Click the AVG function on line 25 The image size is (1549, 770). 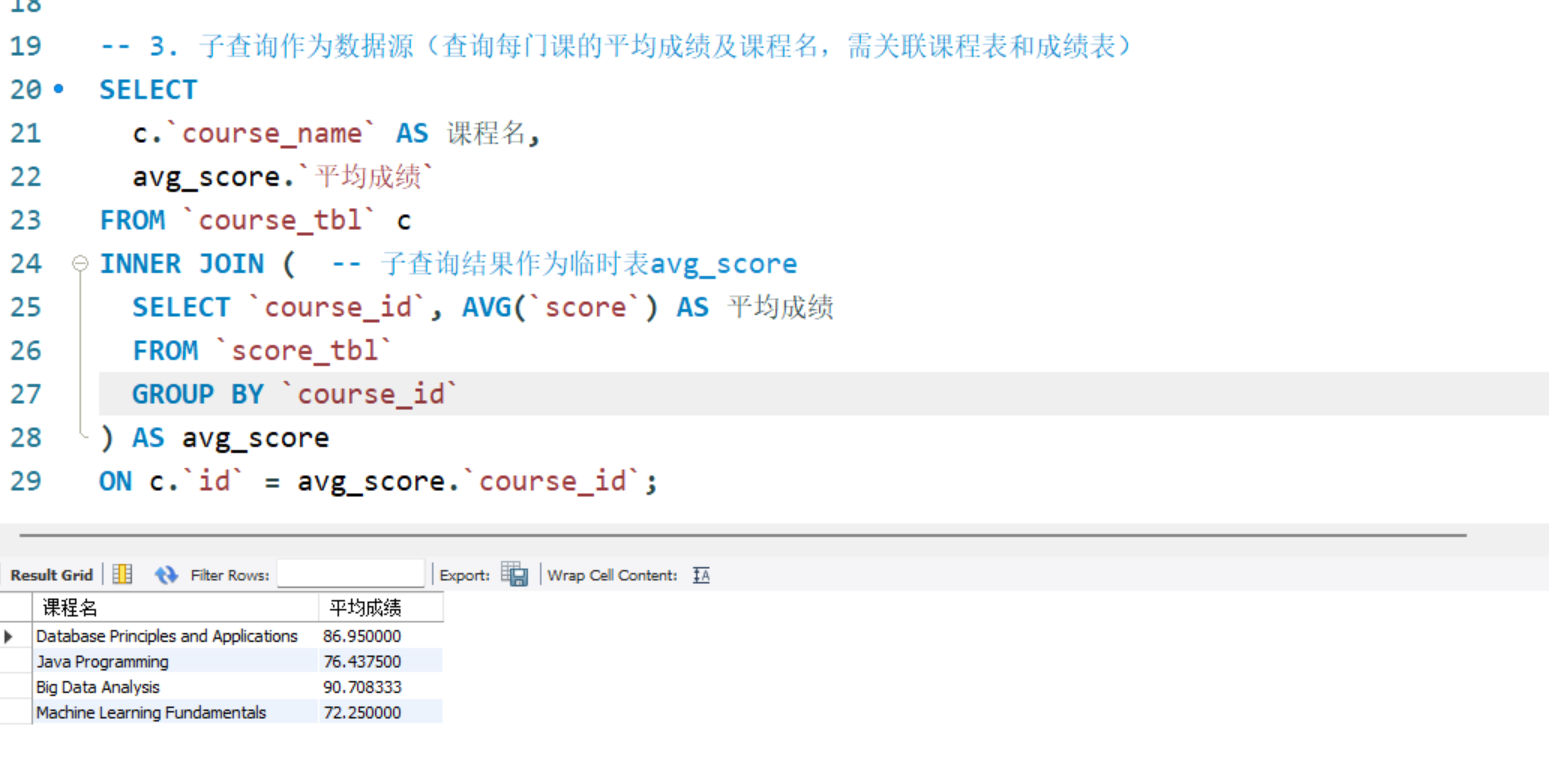pos(486,307)
